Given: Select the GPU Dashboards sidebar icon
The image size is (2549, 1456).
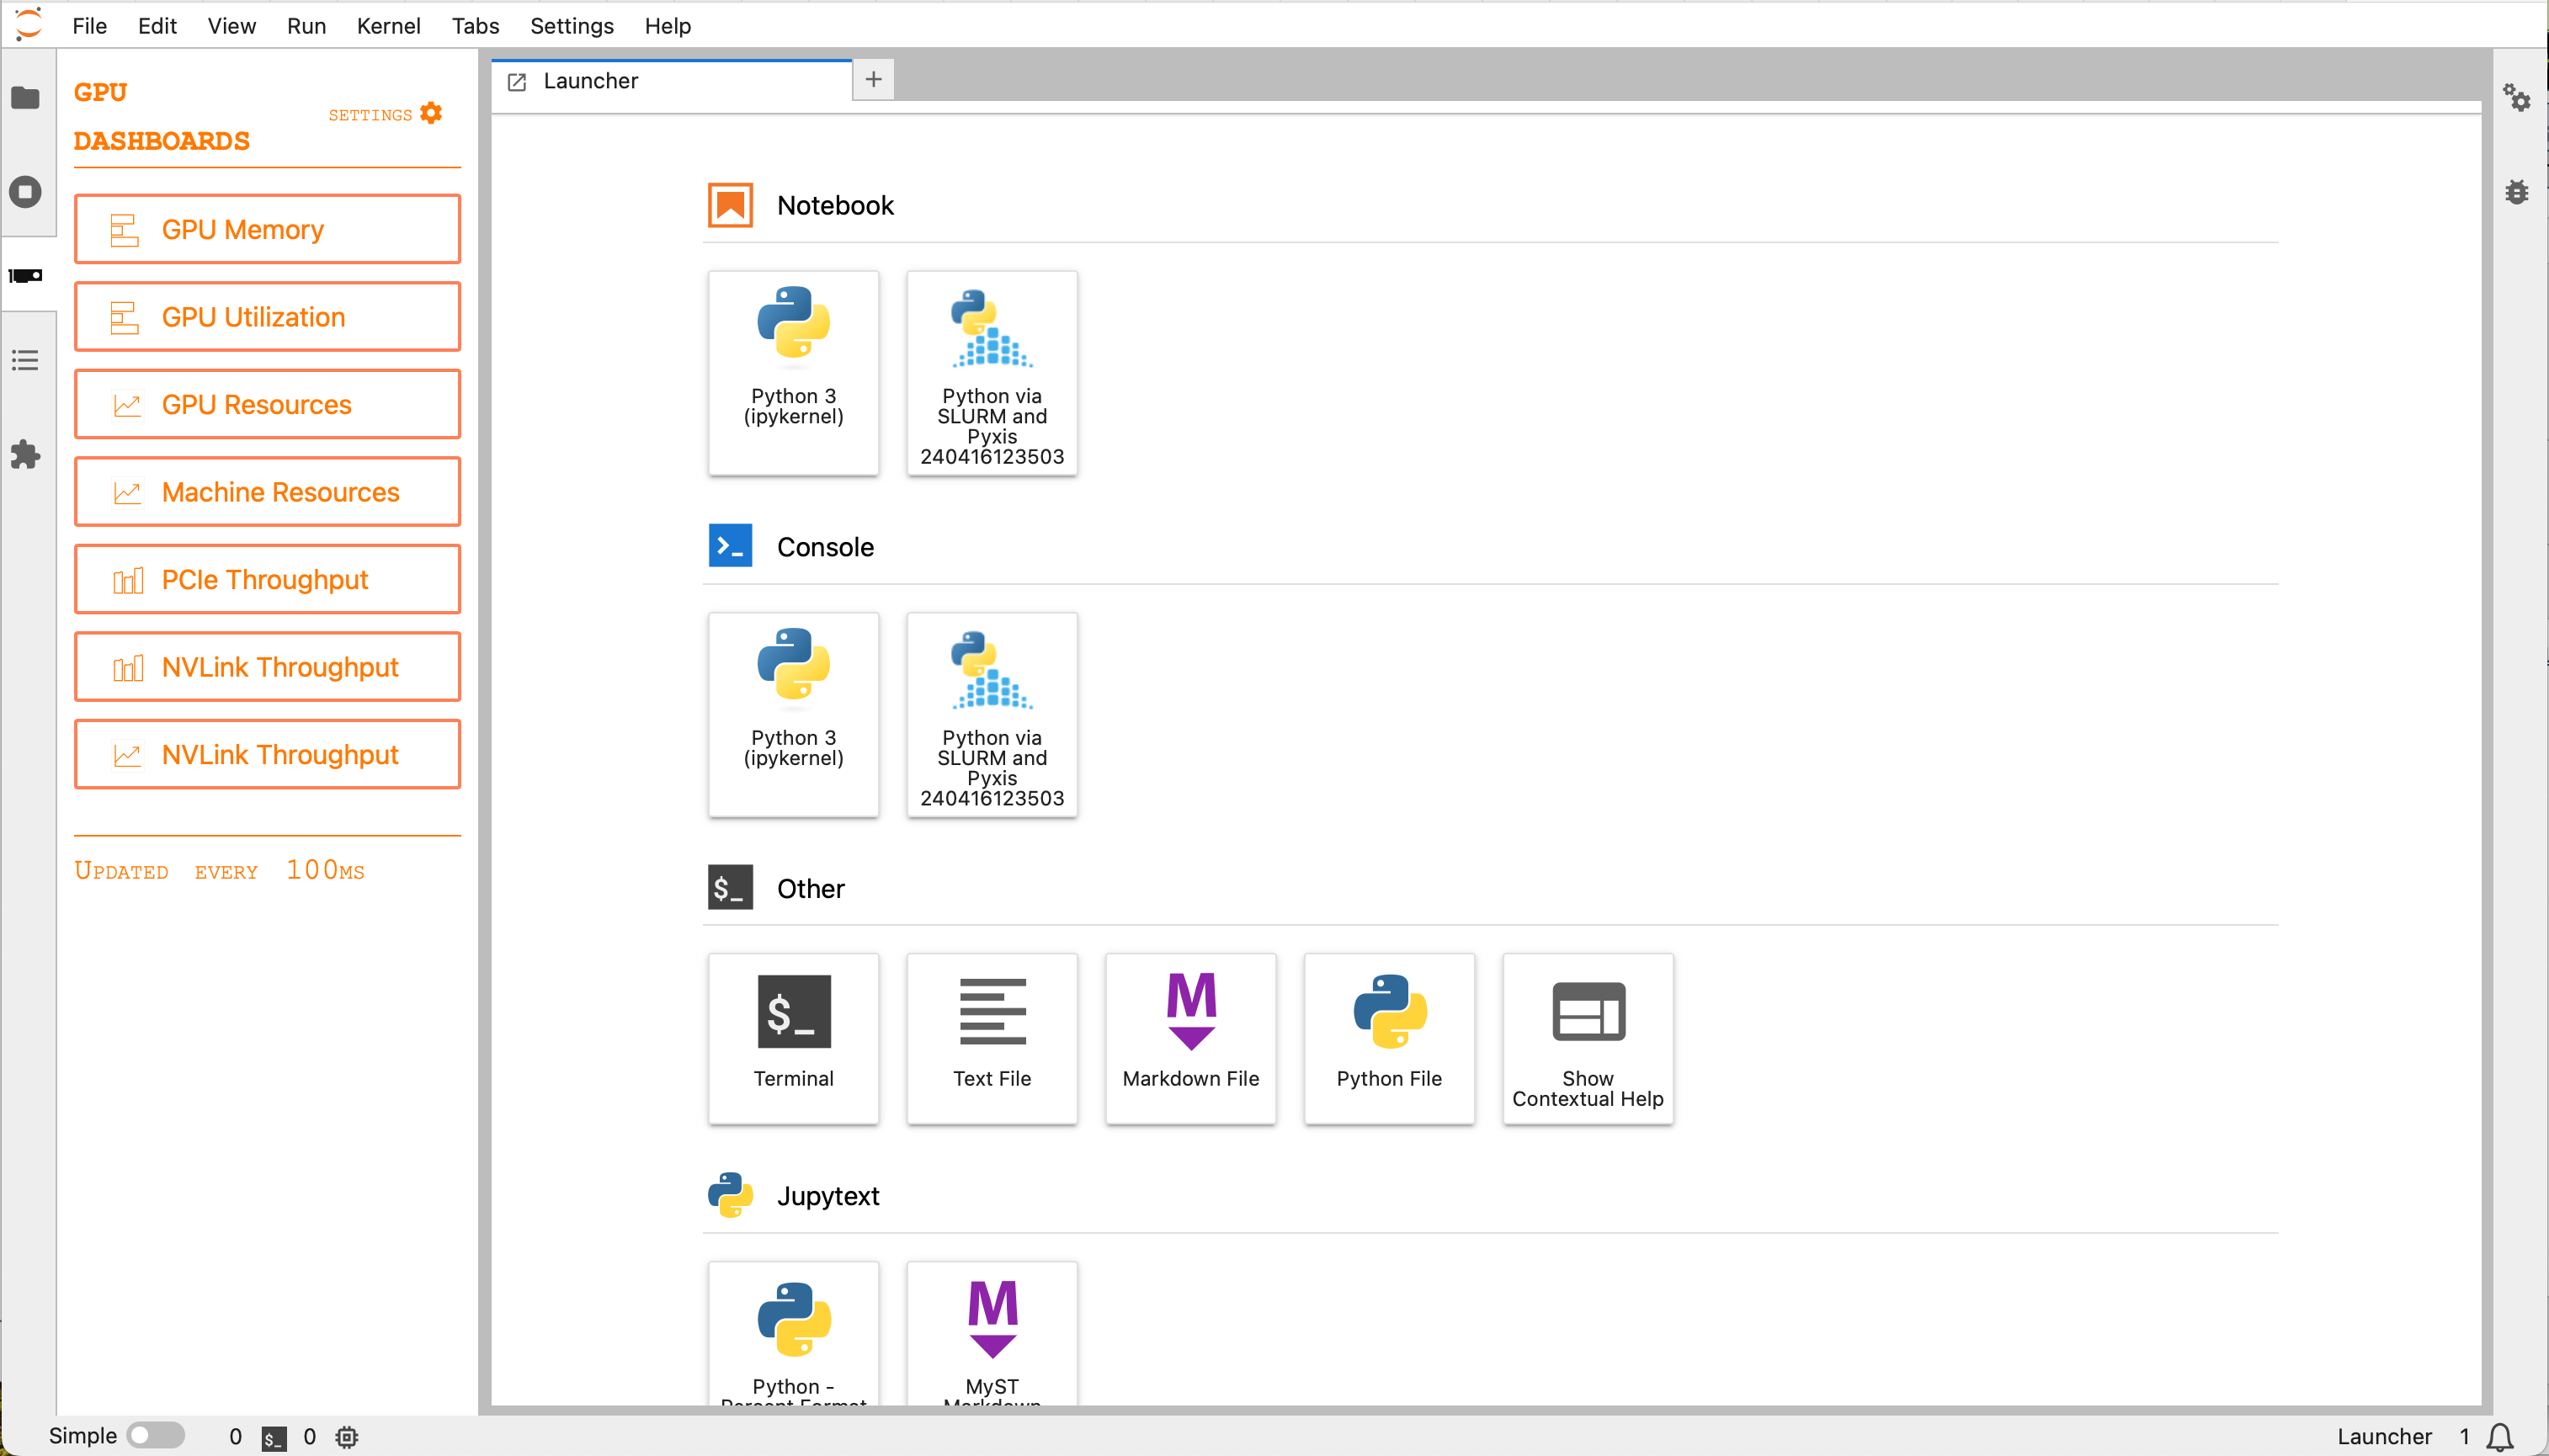Looking at the screenshot, I should [x=26, y=275].
